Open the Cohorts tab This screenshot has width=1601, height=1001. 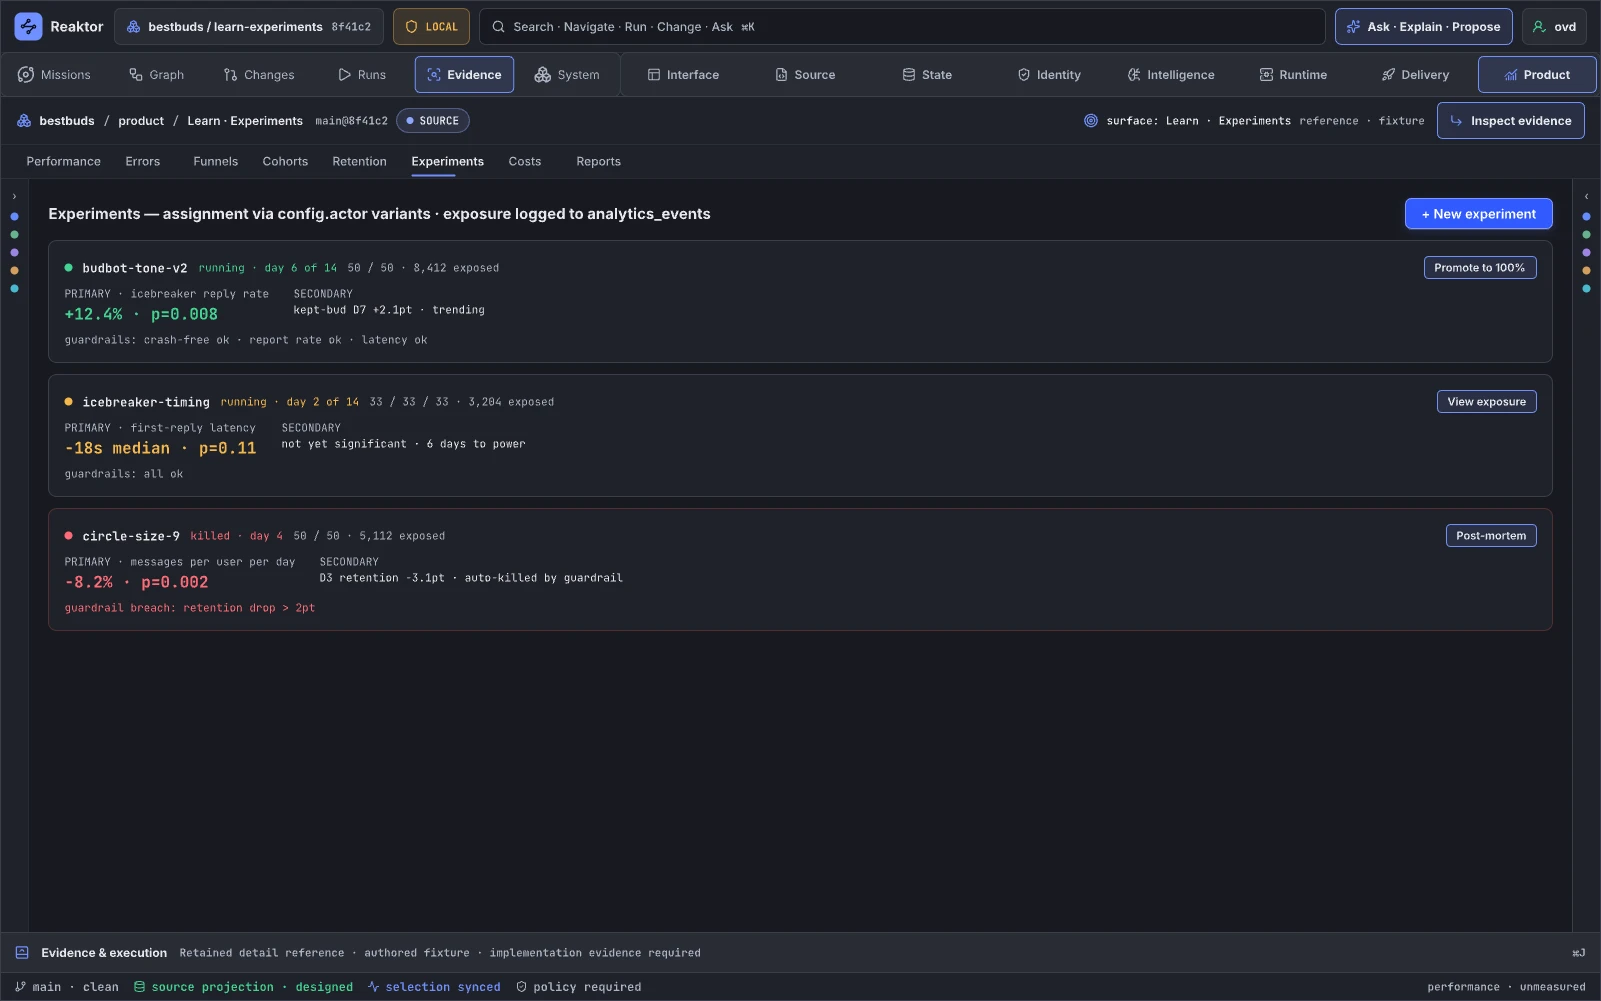click(x=285, y=162)
